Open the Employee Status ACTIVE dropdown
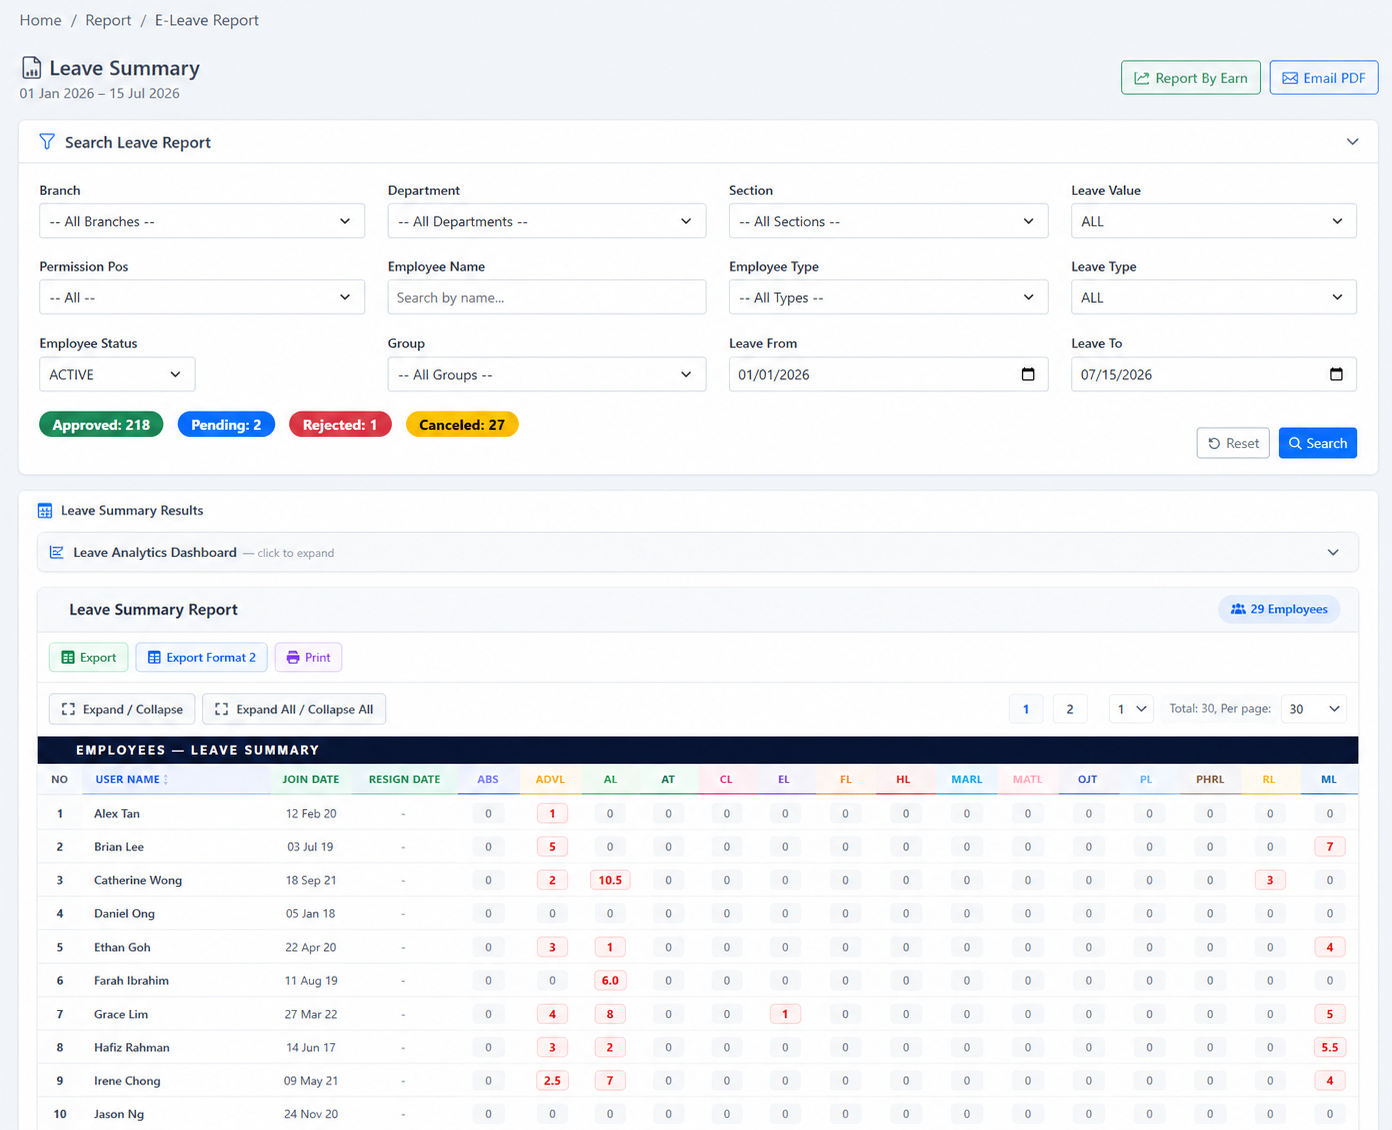 117,374
